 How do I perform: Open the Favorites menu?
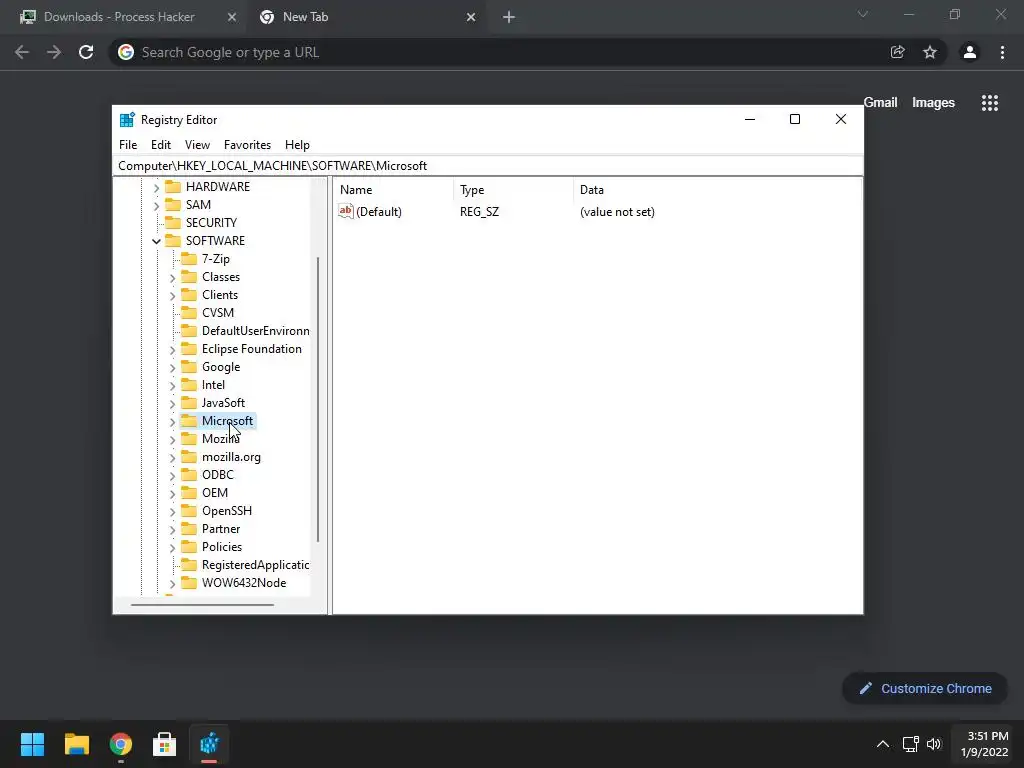tap(248, 145)
